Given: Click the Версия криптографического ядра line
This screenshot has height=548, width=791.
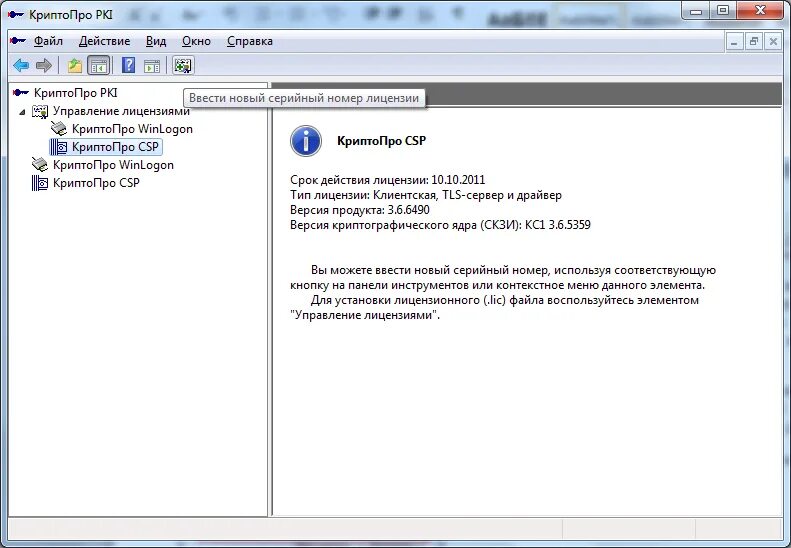Looking at the screenshot, I should pyautogui.click(x=440, y=225).
